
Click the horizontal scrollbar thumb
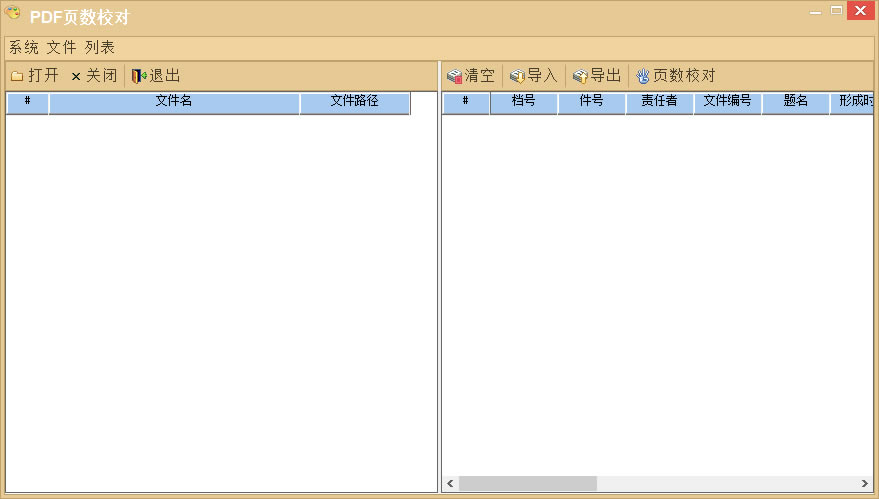(527, 483)
